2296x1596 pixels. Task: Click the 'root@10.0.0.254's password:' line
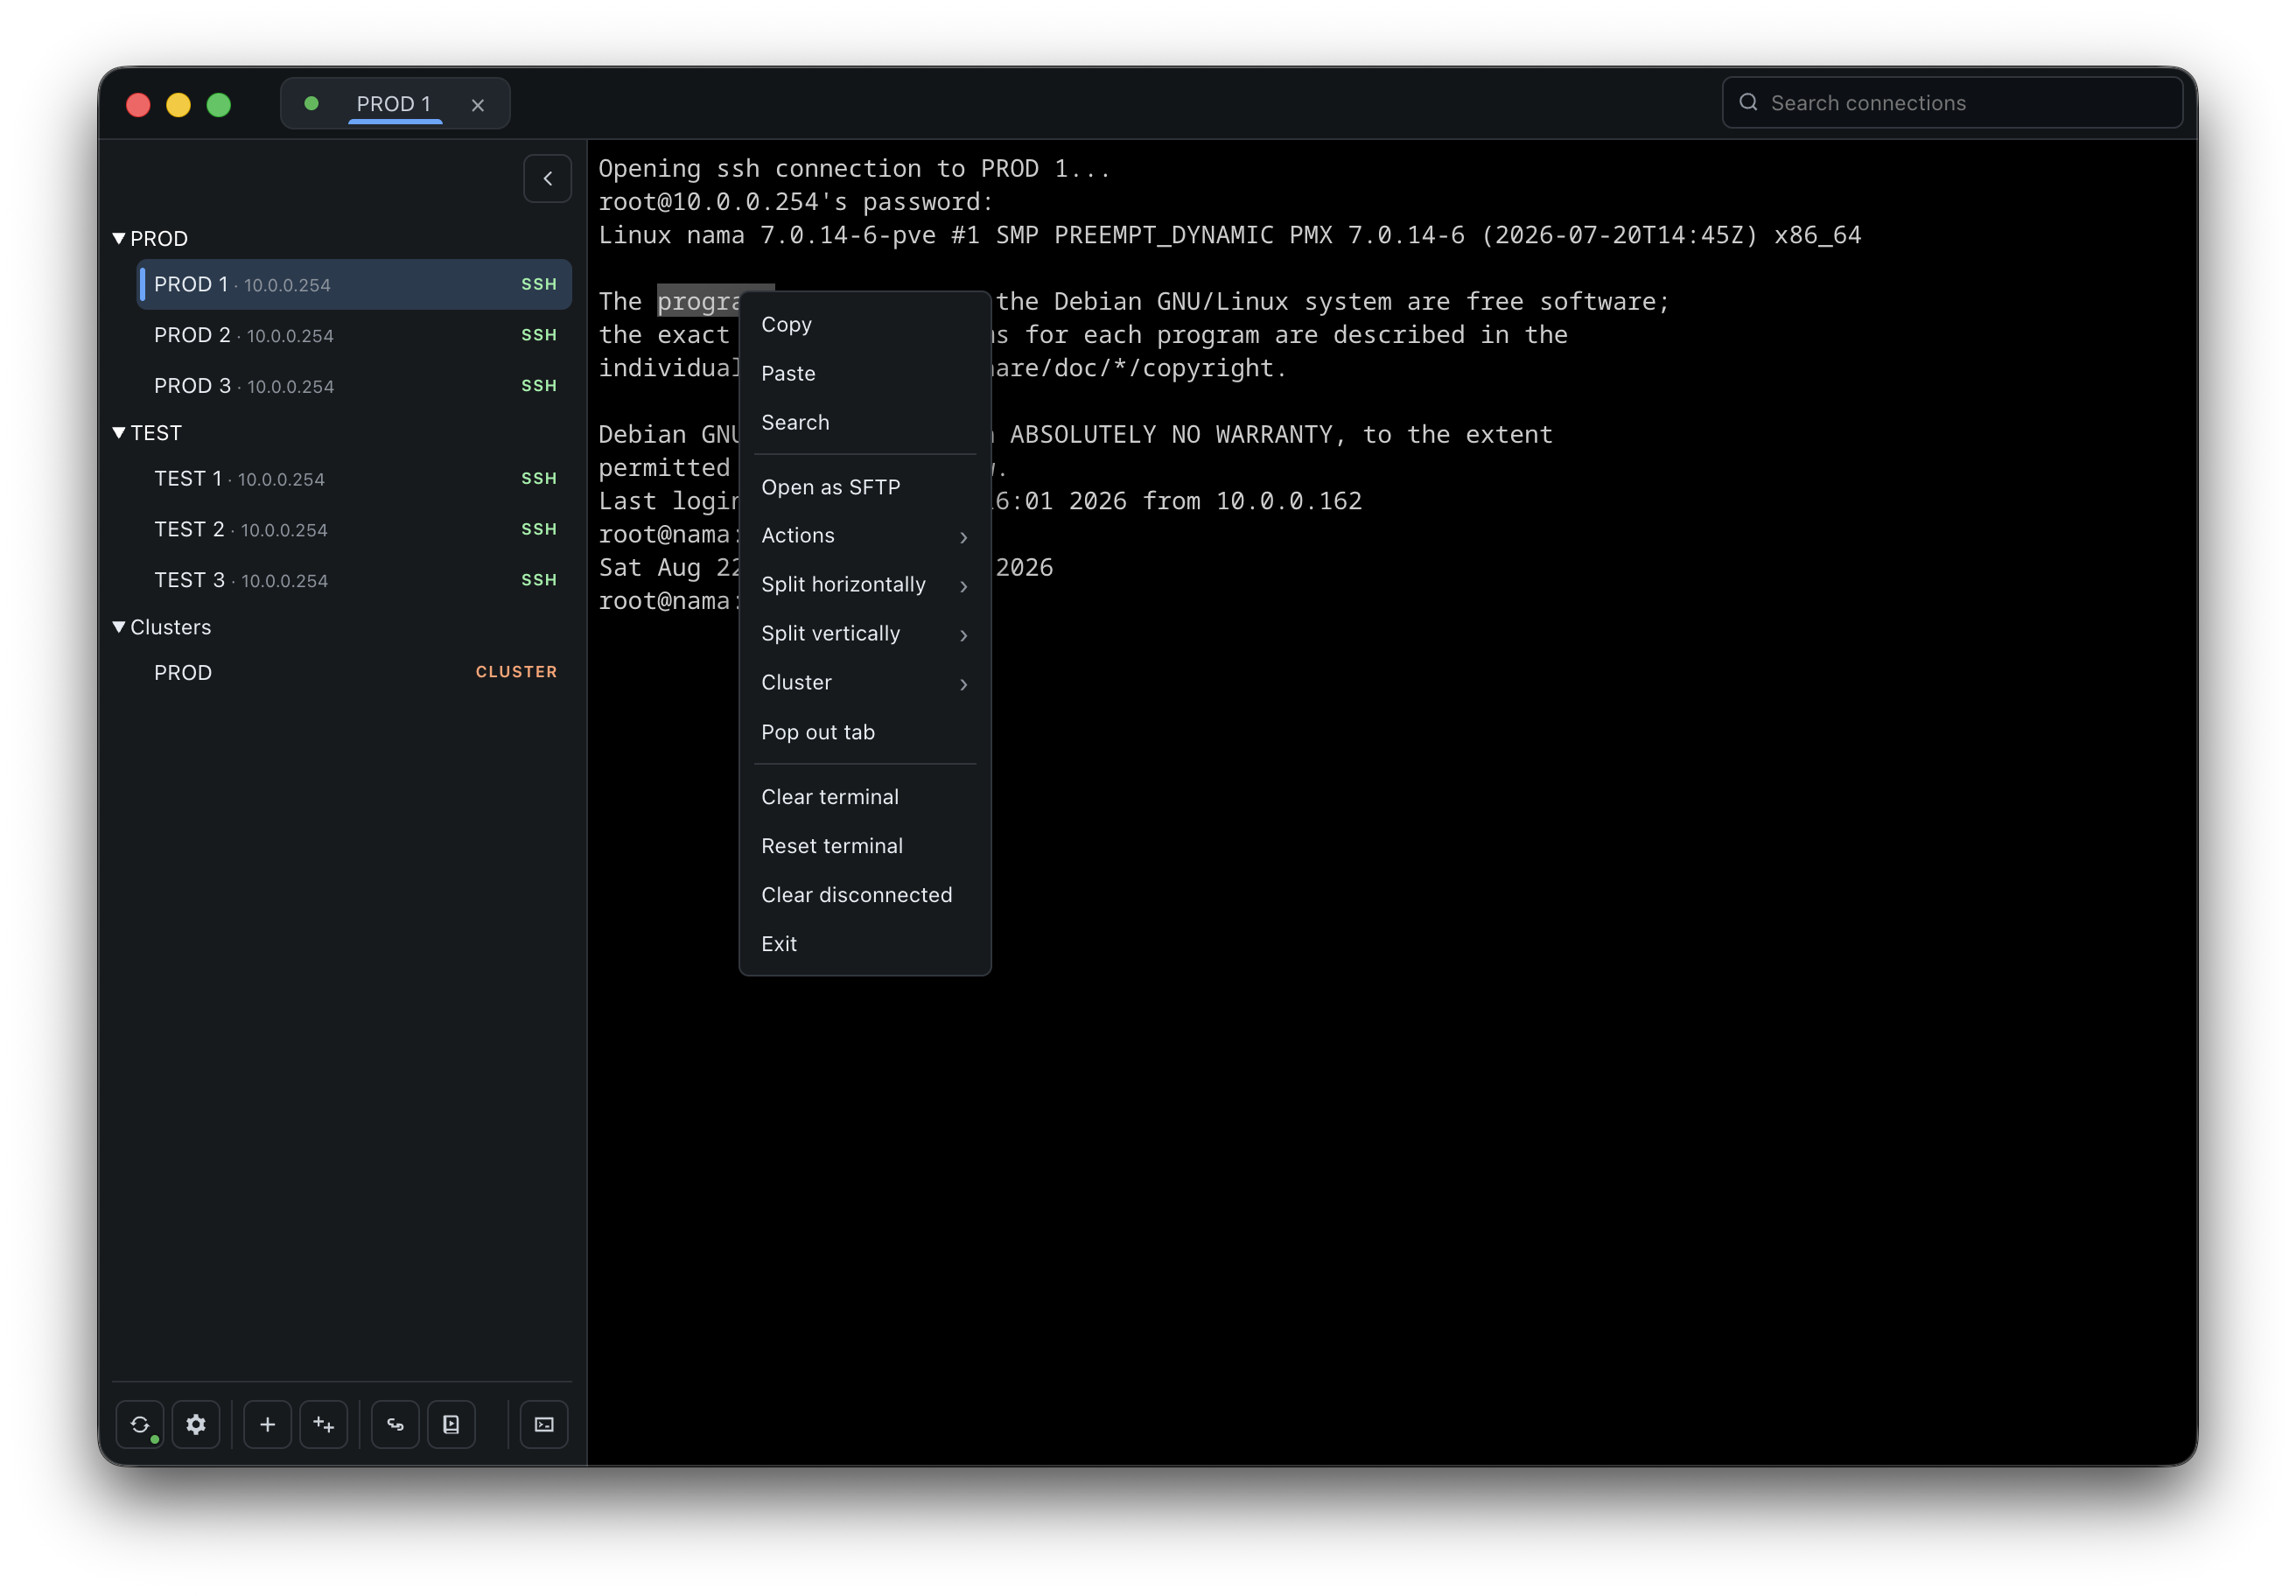click(795, 202)
